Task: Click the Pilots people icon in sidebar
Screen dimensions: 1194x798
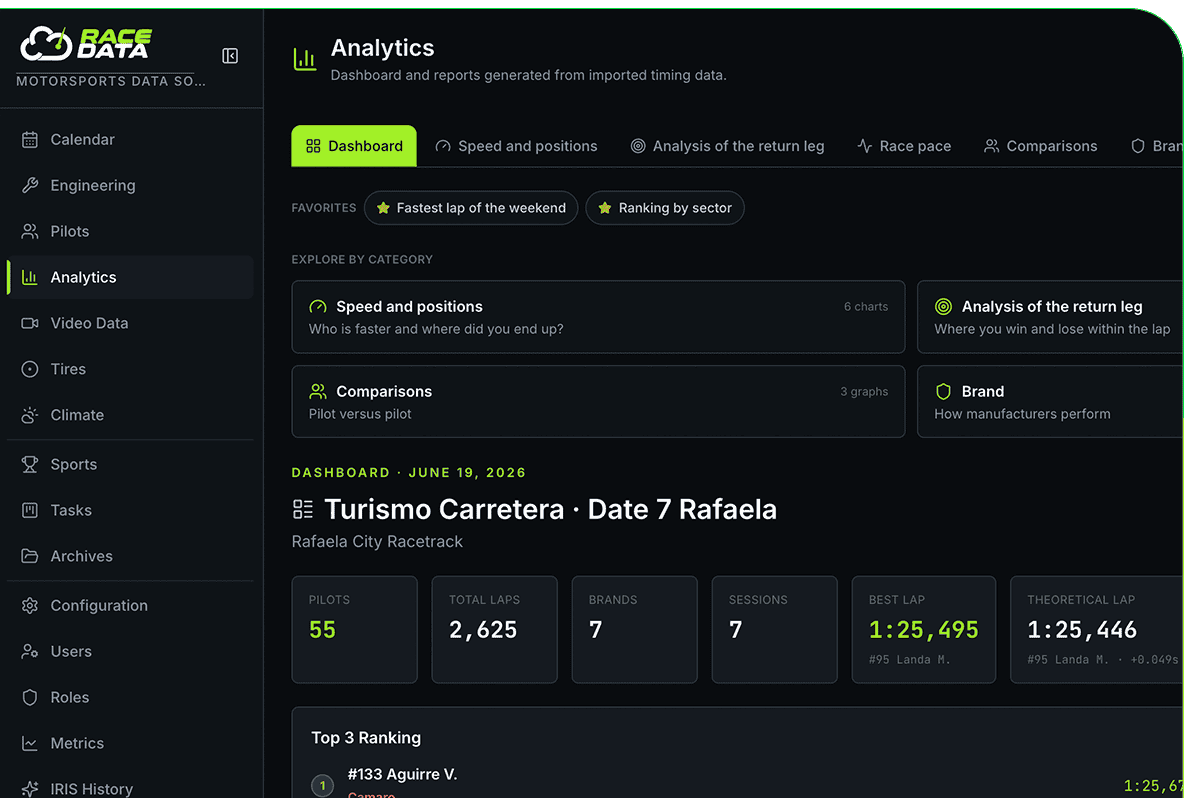Action: [30, 231]
